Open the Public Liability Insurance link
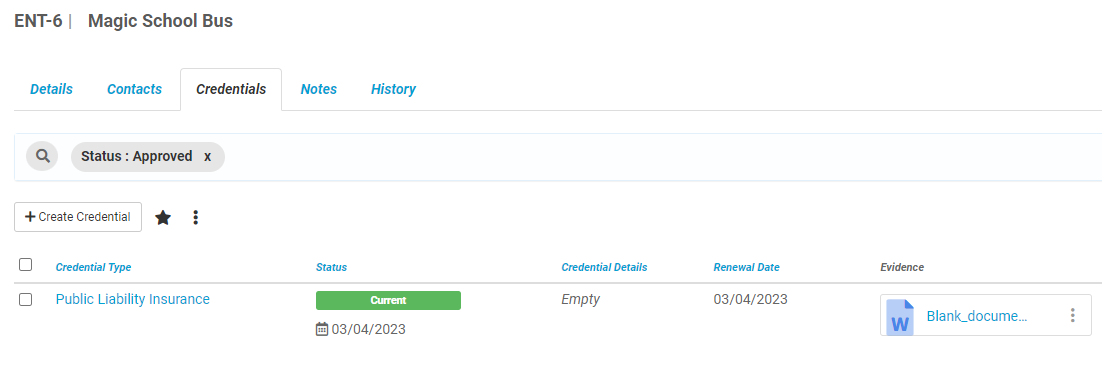1102x365 pixels. click(x=133, y=299)
